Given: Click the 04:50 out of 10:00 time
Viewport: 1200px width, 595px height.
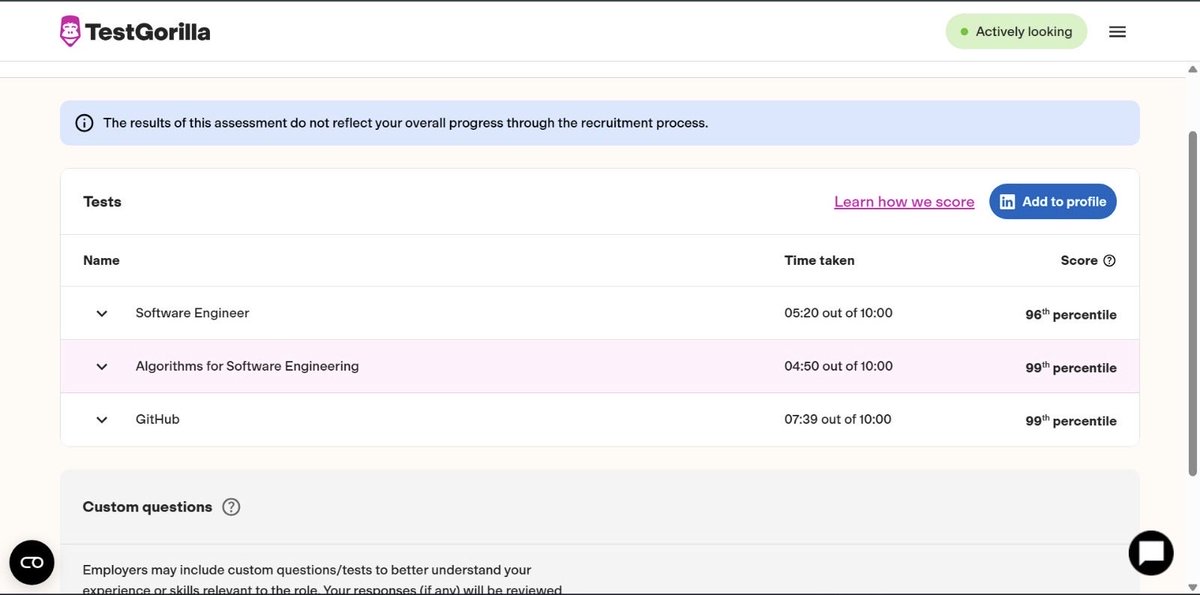Looking at the screenshot, I should (x=838, y=366).
